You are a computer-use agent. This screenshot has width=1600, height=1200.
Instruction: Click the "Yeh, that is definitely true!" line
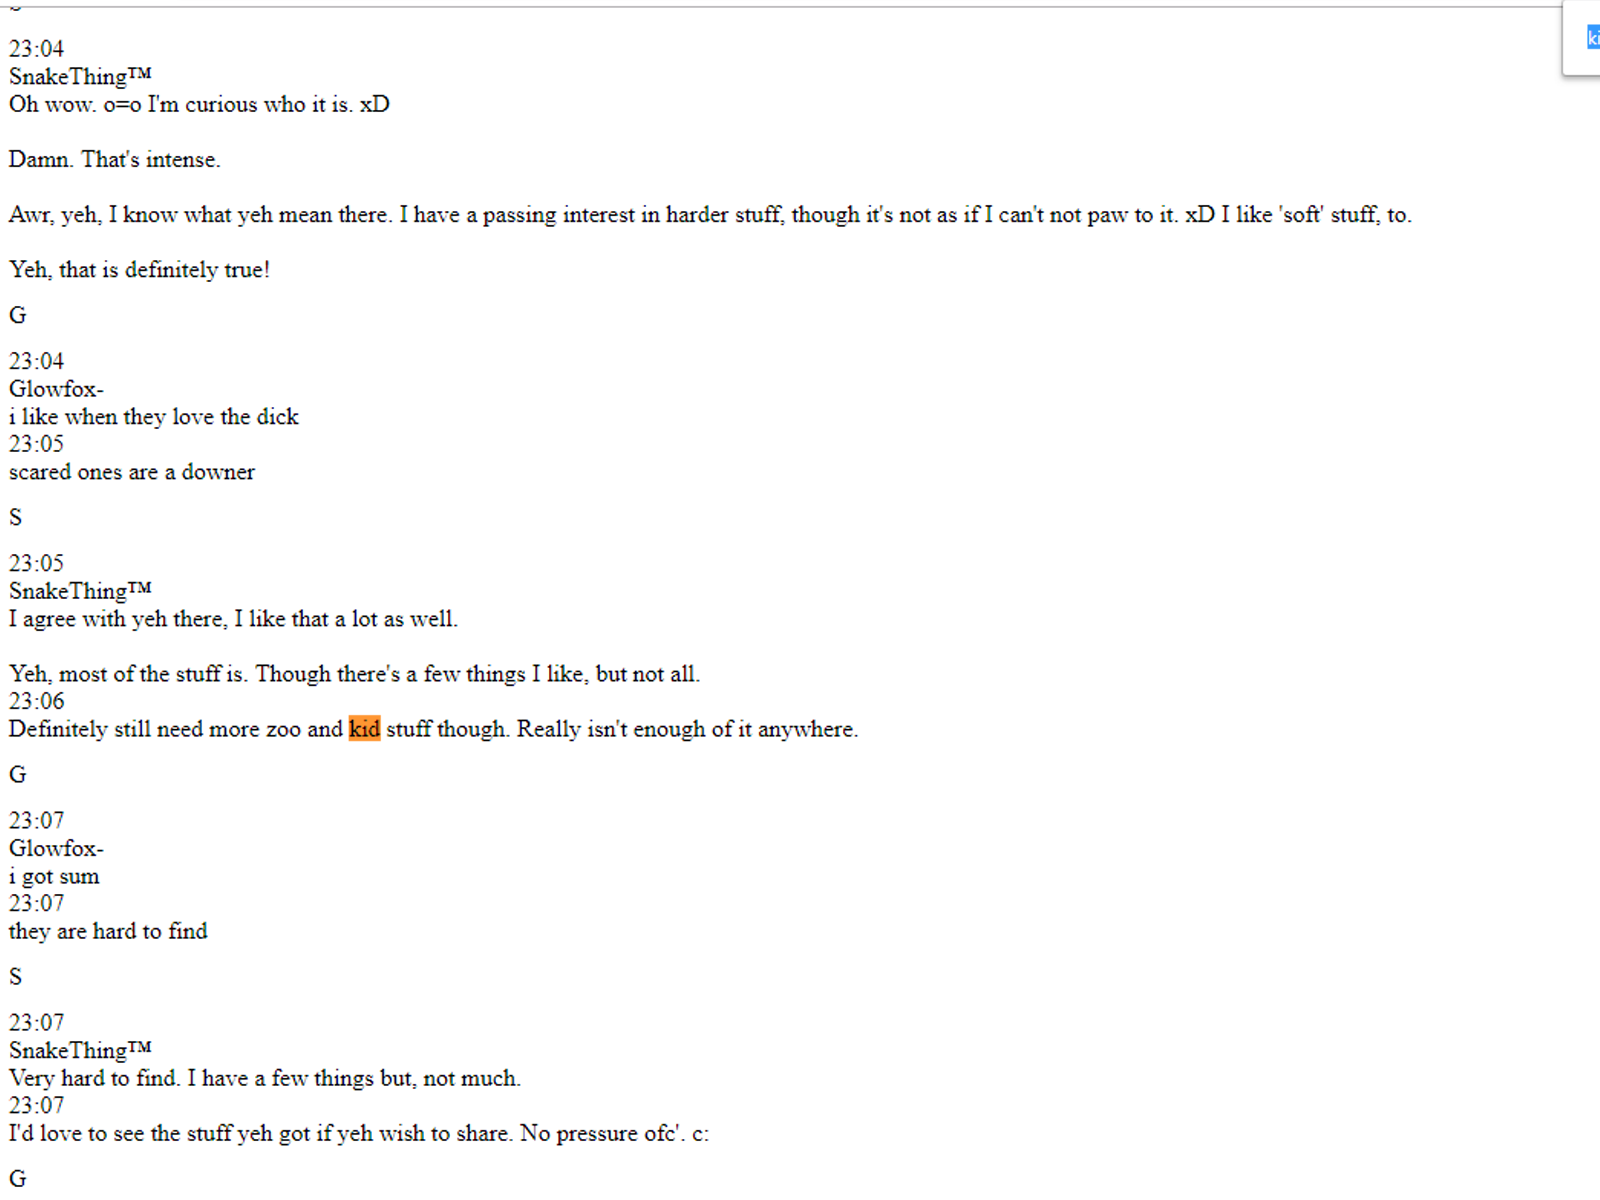pyautogui.click(x=140, y=269)
